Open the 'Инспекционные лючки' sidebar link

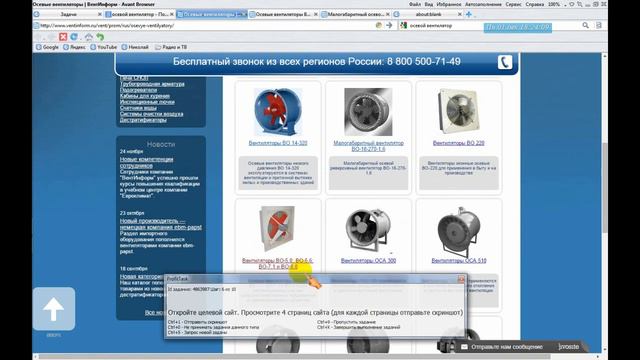(147, 102)
